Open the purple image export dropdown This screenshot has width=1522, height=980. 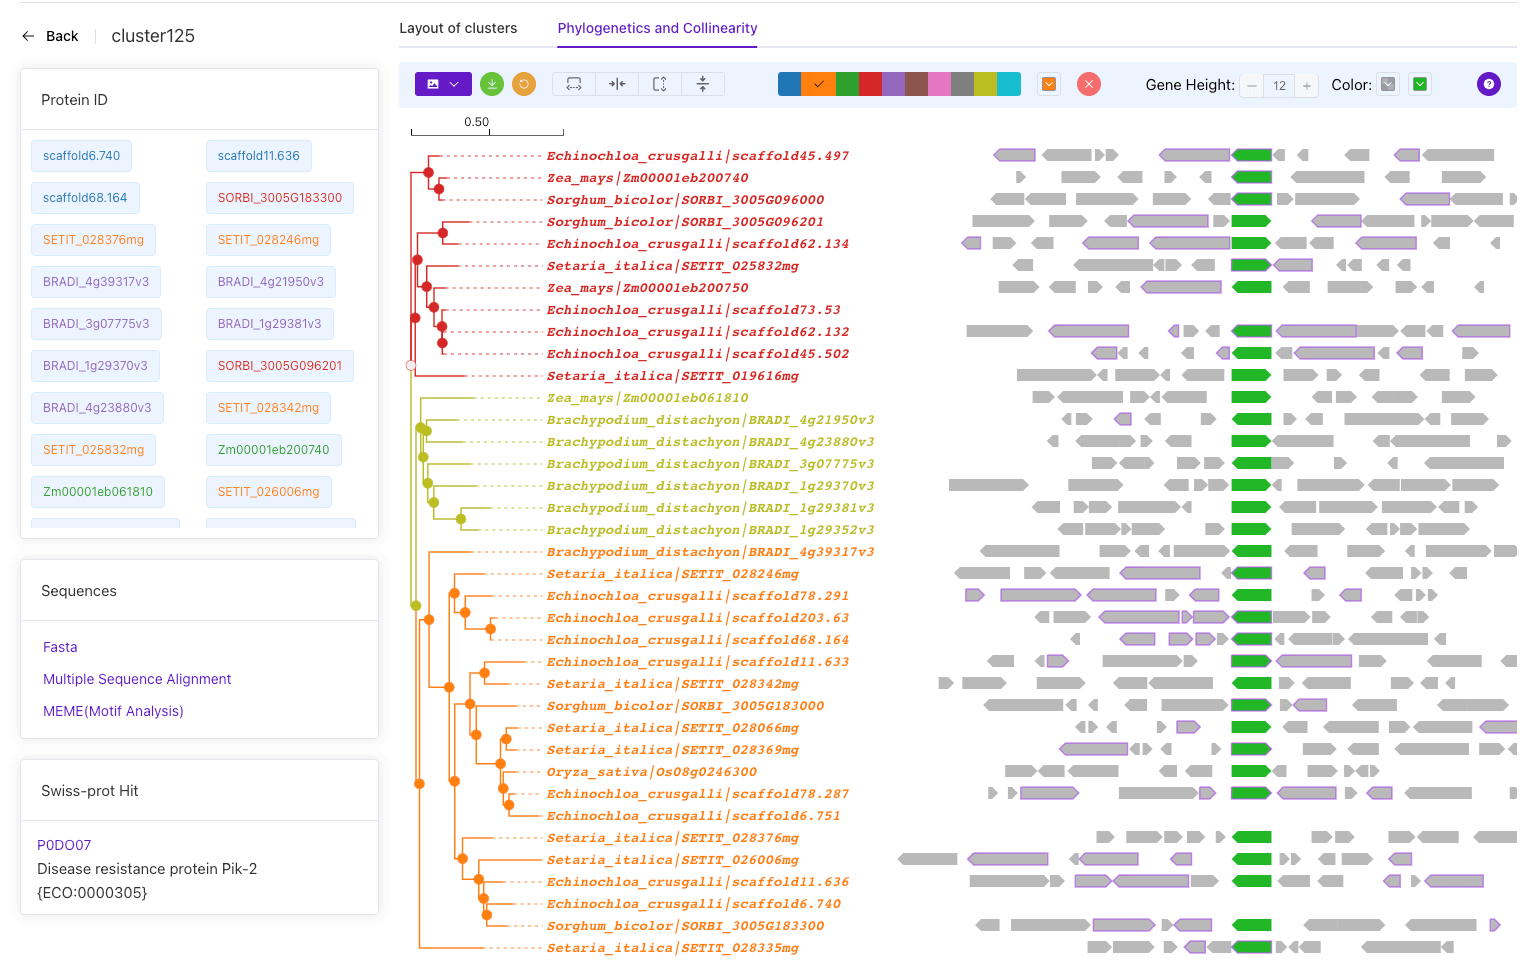pyautogui.click(x=443, y=85)
